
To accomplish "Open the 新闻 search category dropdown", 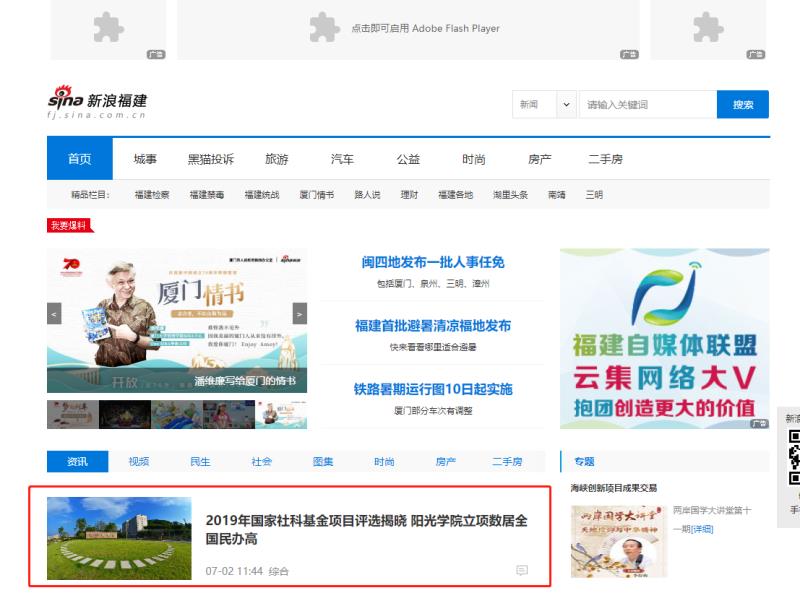I will click(x=544, y=105).
